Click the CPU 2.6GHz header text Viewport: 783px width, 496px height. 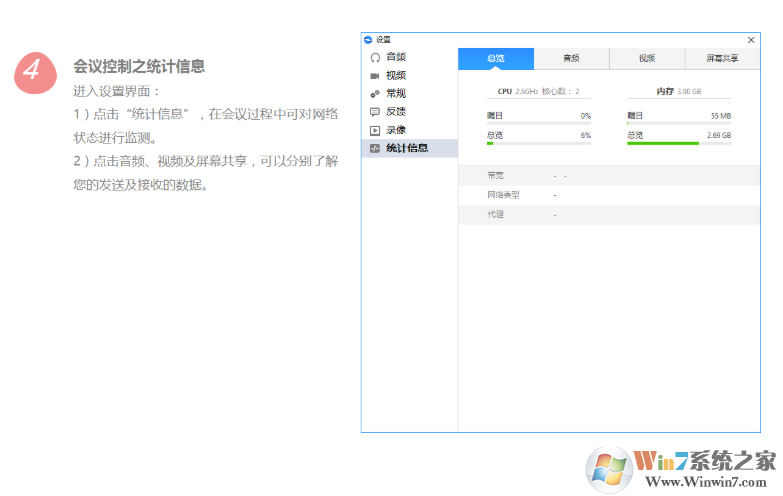tap(538, 91)
